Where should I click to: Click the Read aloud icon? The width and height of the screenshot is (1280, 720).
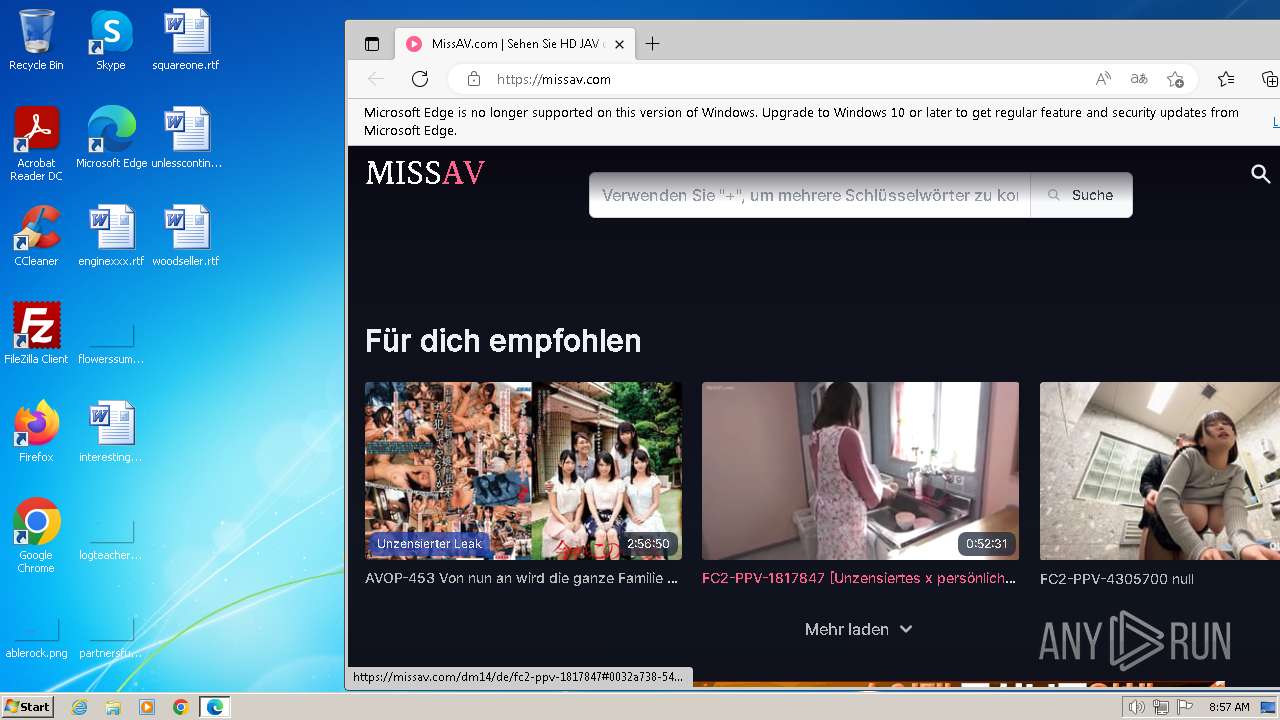tap(1103, 79)
